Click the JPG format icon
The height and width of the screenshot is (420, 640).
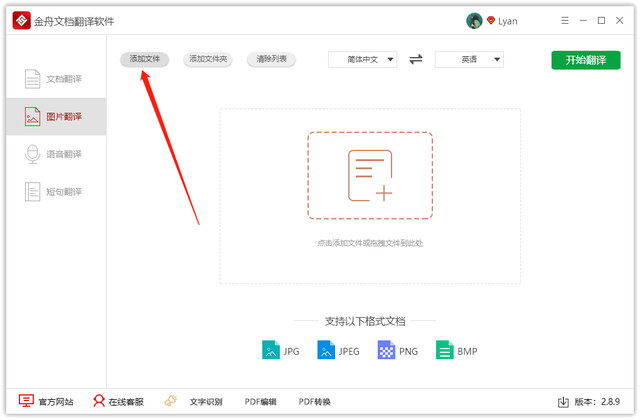271,350
